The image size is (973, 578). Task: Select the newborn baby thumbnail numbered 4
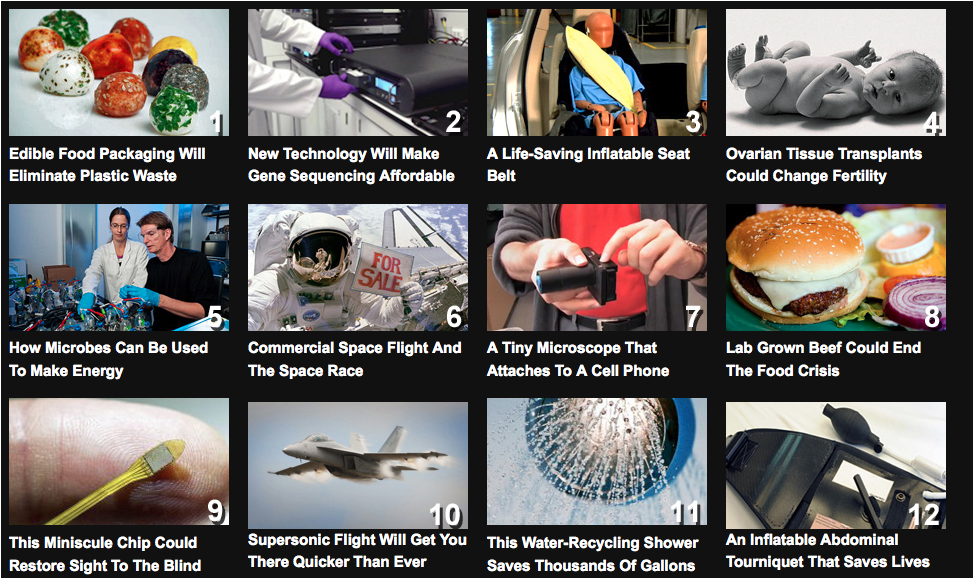(836, 72)
